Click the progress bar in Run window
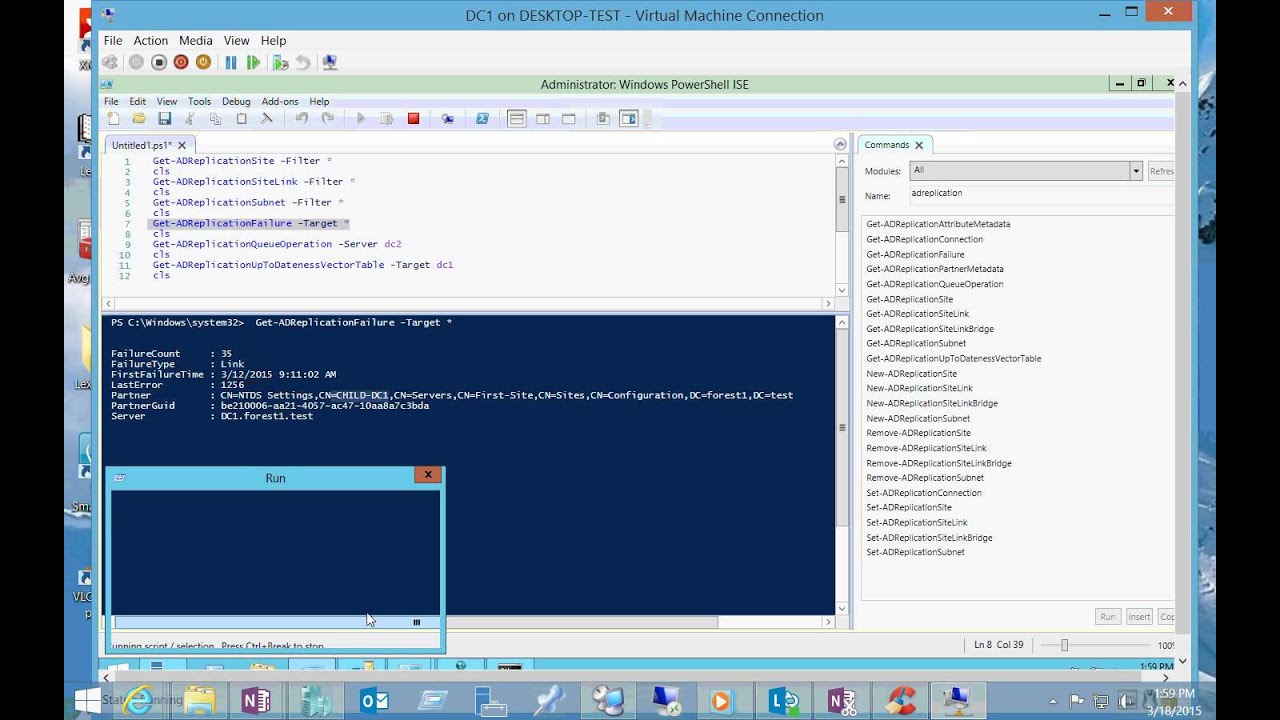1280x720 pixels. coord(275,622)
